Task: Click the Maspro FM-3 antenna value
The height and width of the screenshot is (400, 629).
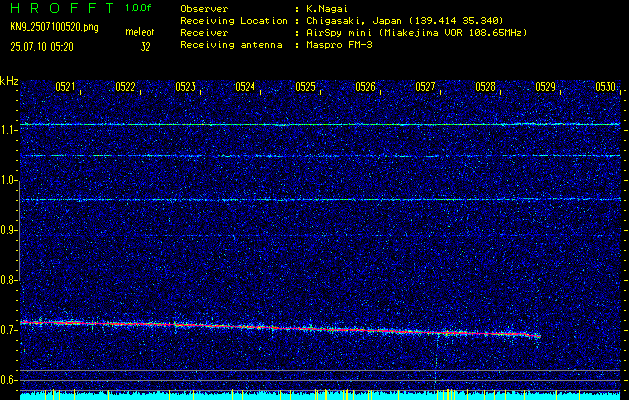Action: click(339, 45)
